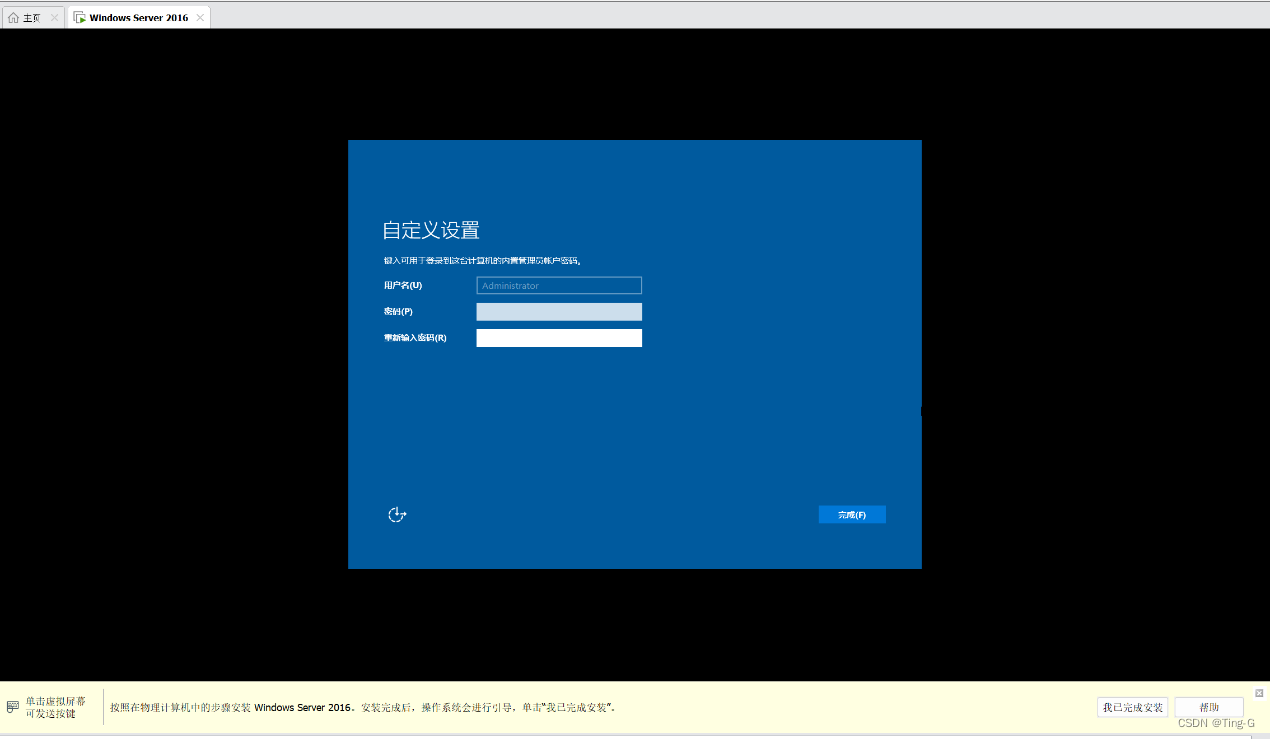The image size is (1270, 739).
Task: Click the home icon on first tab
Action: tap(13, 18)
